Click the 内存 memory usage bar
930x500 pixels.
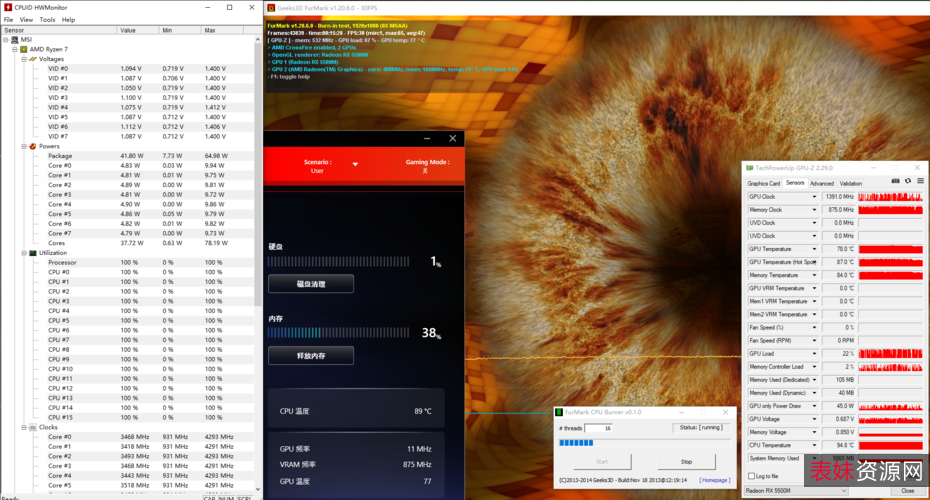coord(338,333)
